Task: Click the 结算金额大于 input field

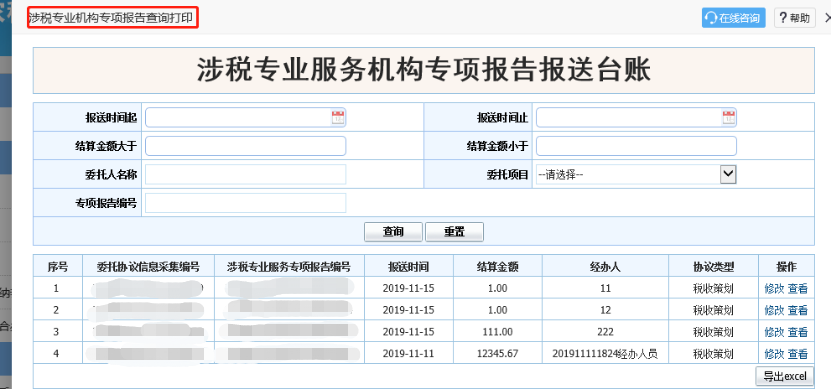Action: 245,146
